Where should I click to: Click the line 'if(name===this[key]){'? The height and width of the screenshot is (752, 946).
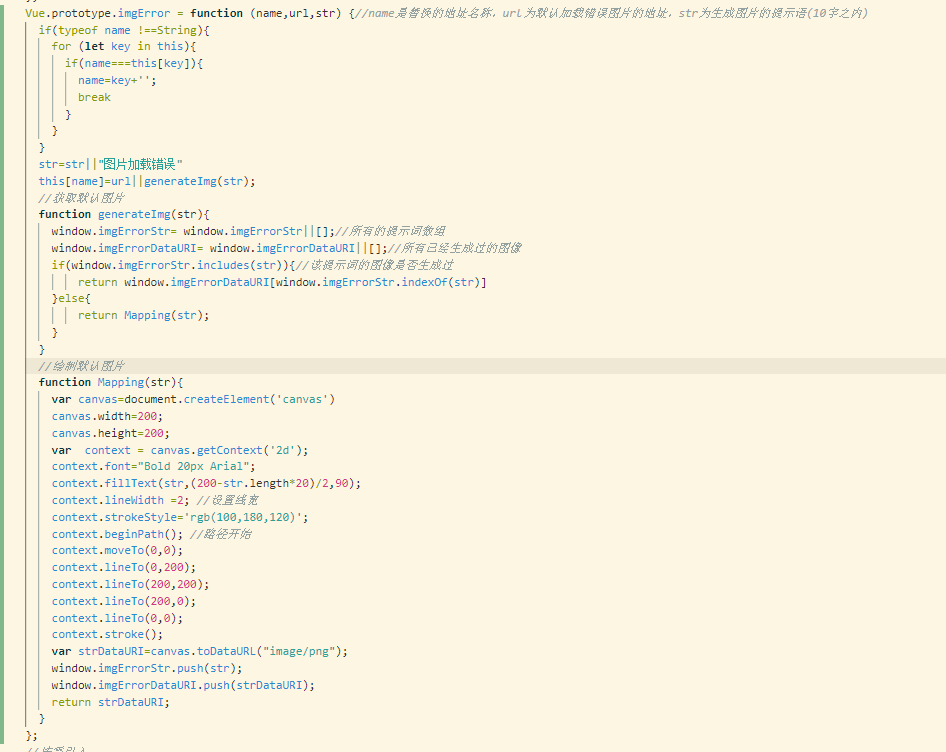[x=134, y=63]
